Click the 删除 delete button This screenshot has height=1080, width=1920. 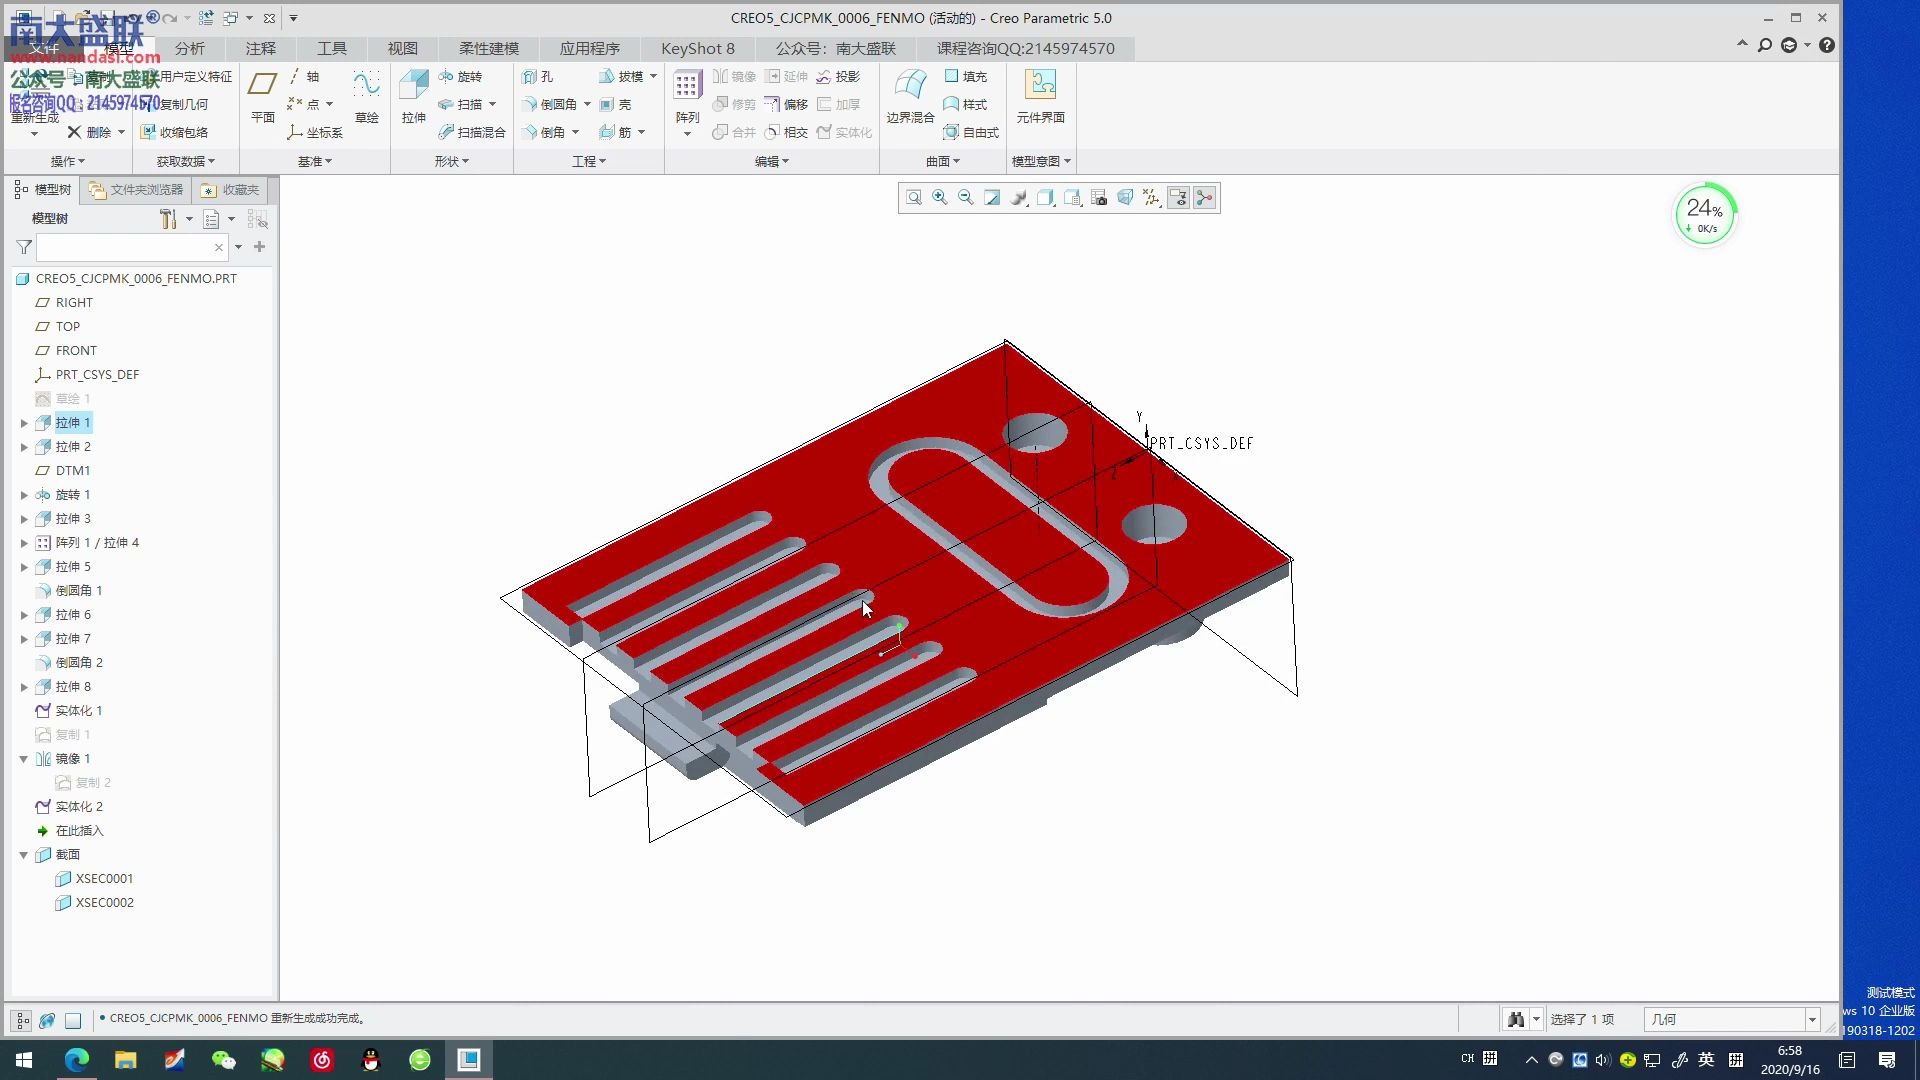coord(97,132)
